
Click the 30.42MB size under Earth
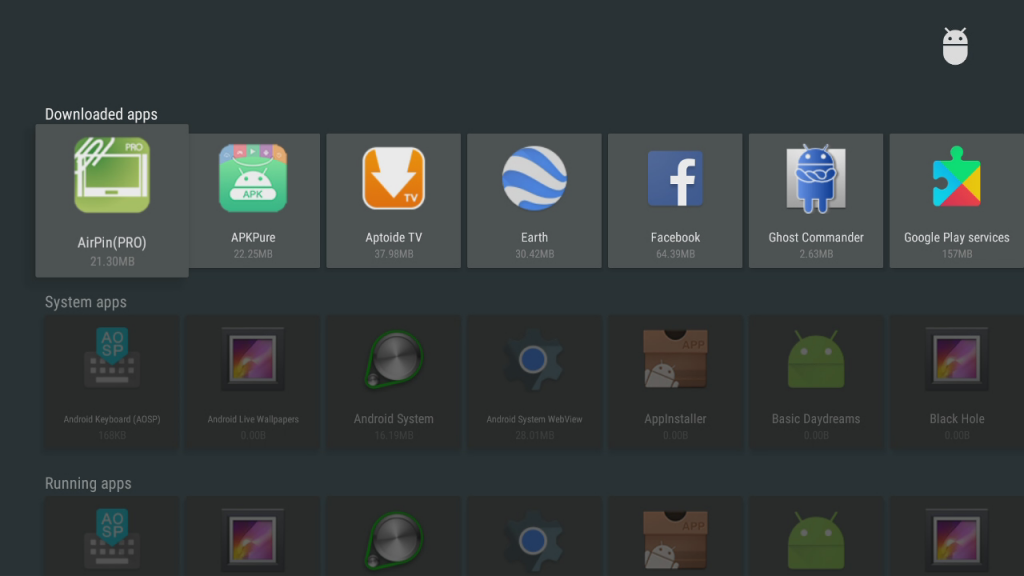[534, 254]
